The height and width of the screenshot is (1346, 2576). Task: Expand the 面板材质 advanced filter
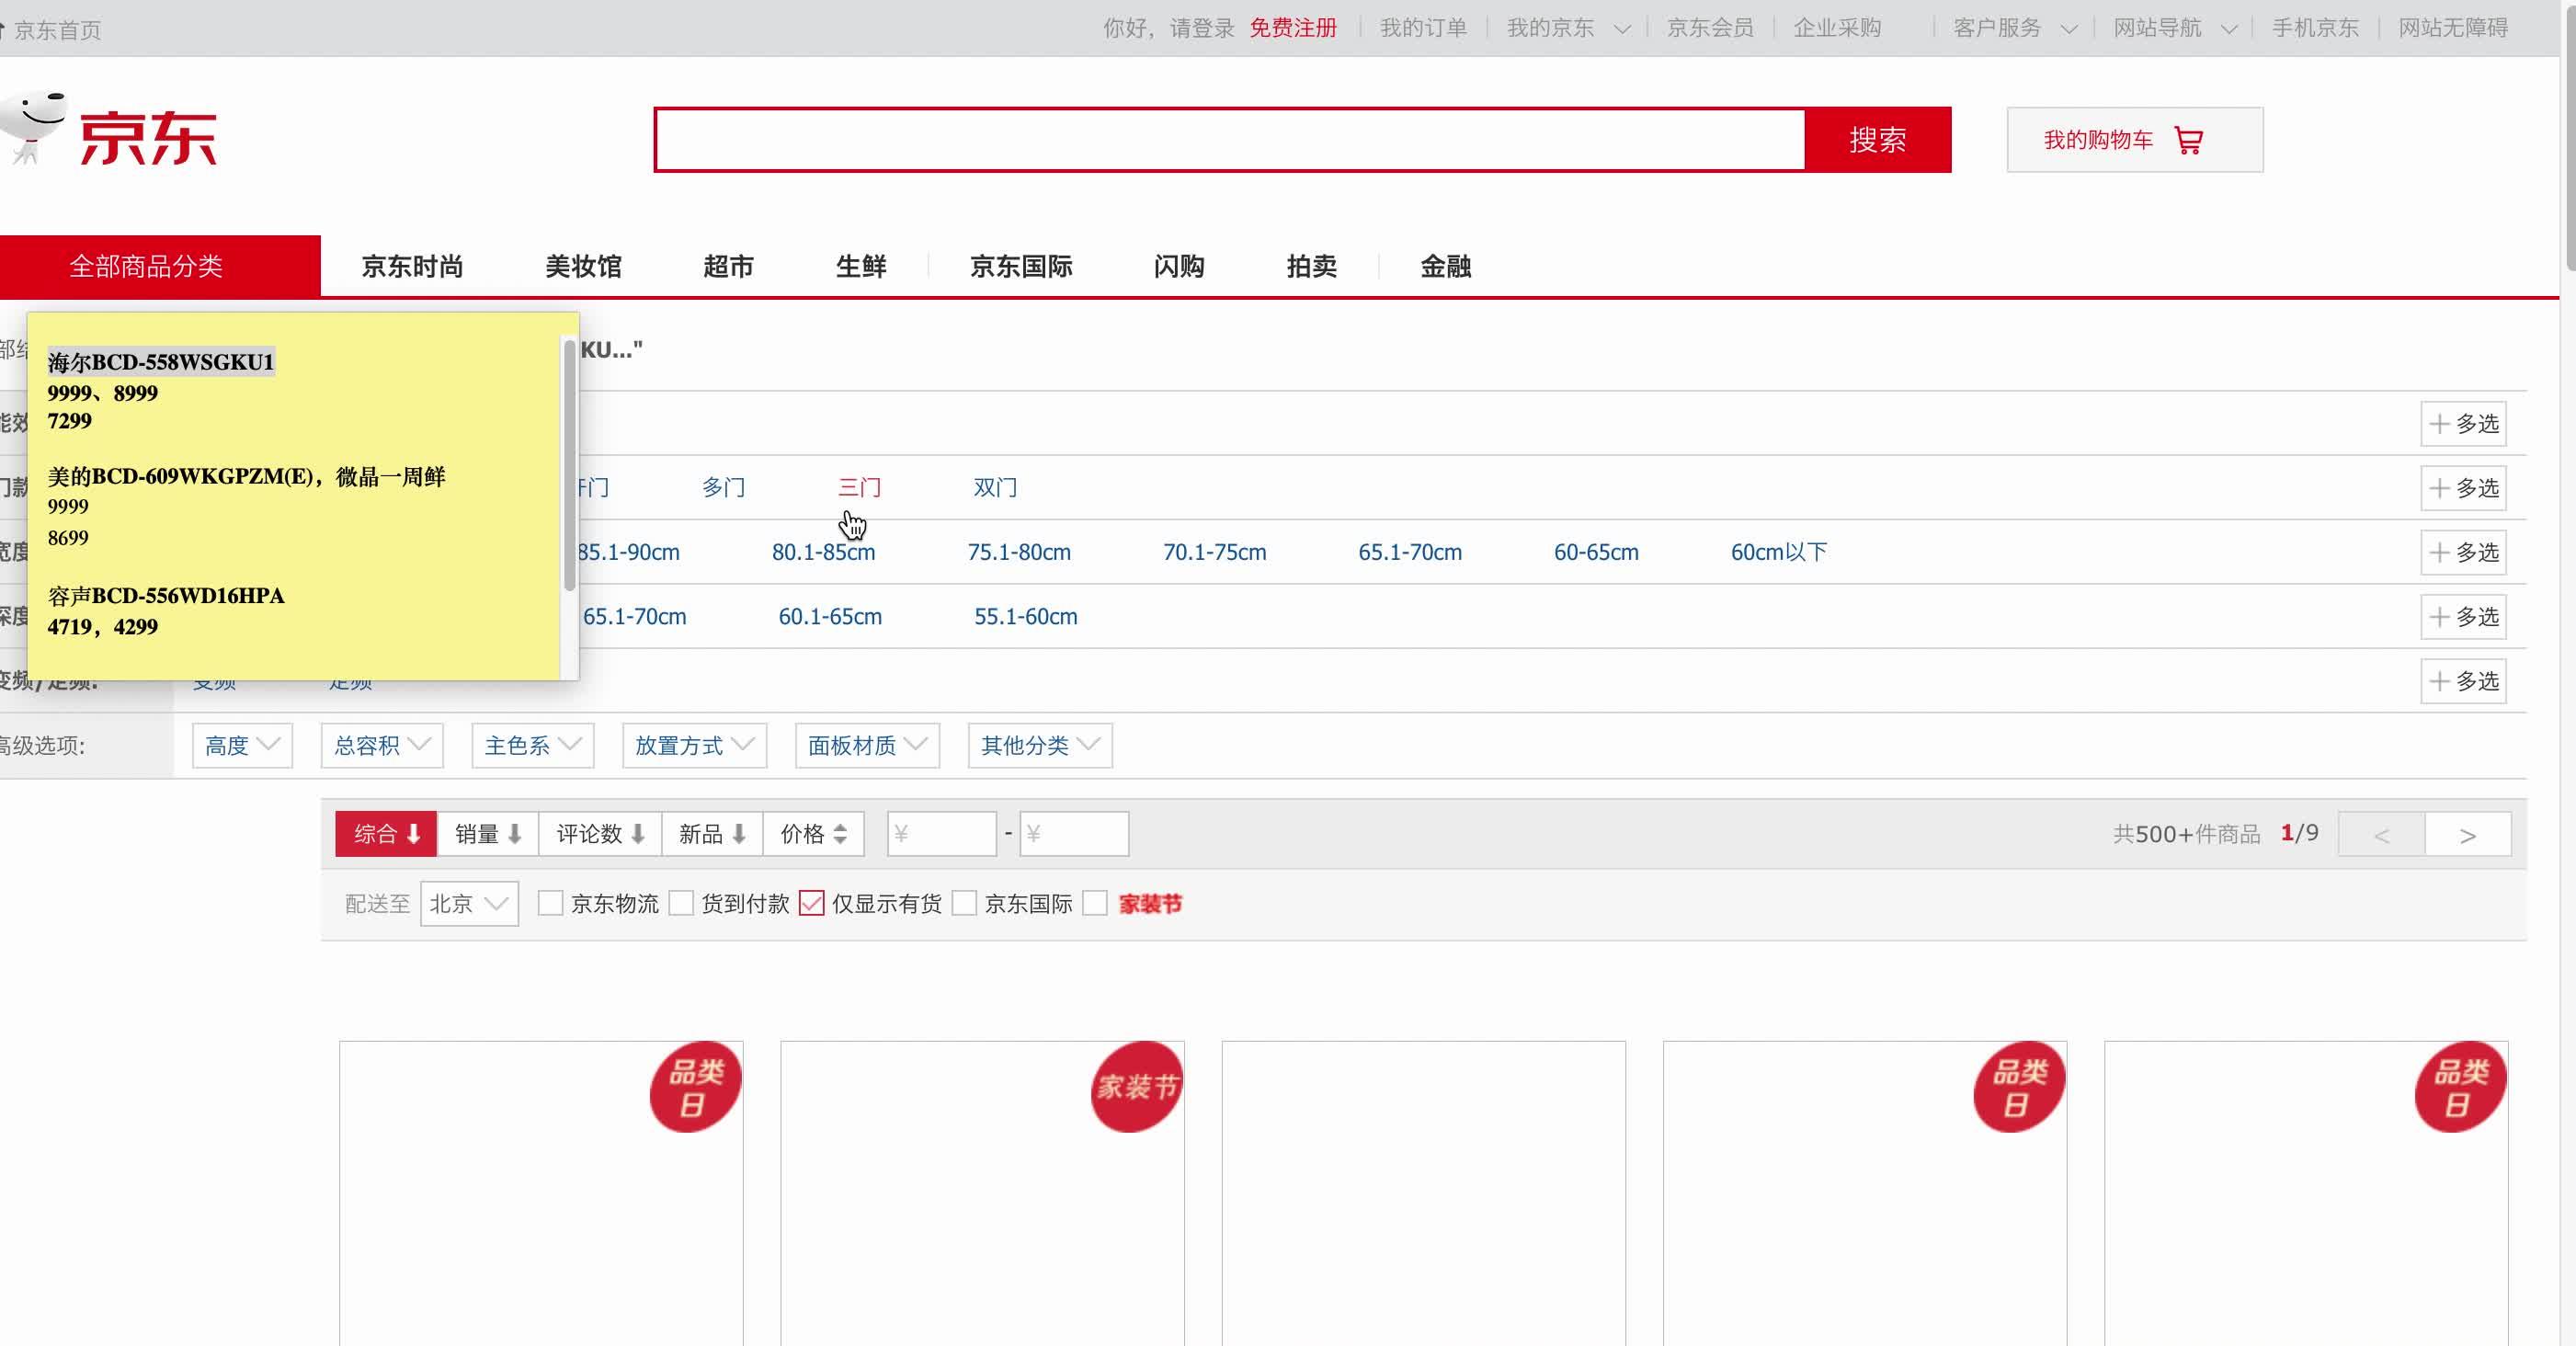click(868, 746)
